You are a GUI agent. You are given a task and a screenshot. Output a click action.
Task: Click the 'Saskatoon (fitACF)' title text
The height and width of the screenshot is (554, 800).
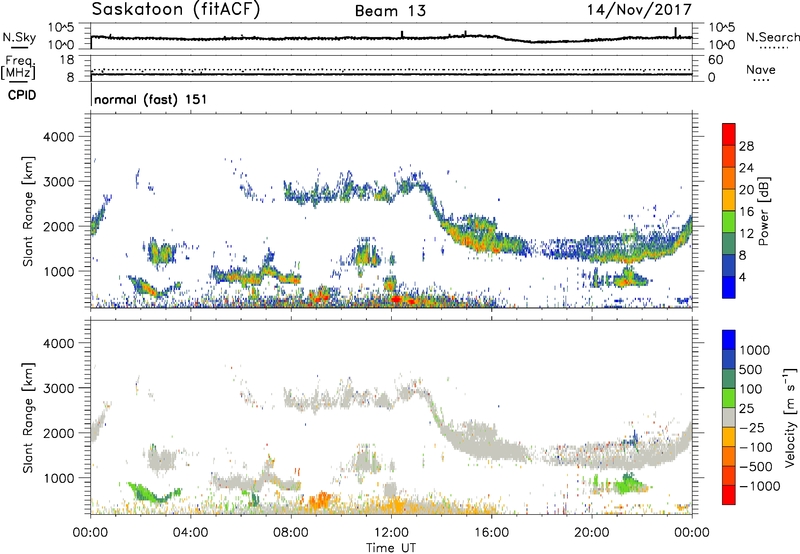point(176,10)
